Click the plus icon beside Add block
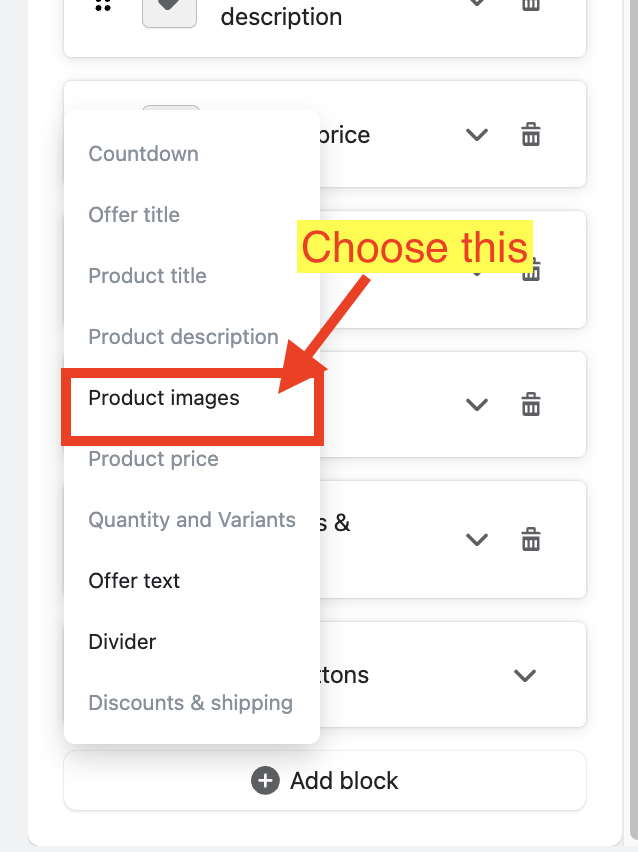This screenshot has width=638, height=852. pyautogui.click(x=265, y=780)
